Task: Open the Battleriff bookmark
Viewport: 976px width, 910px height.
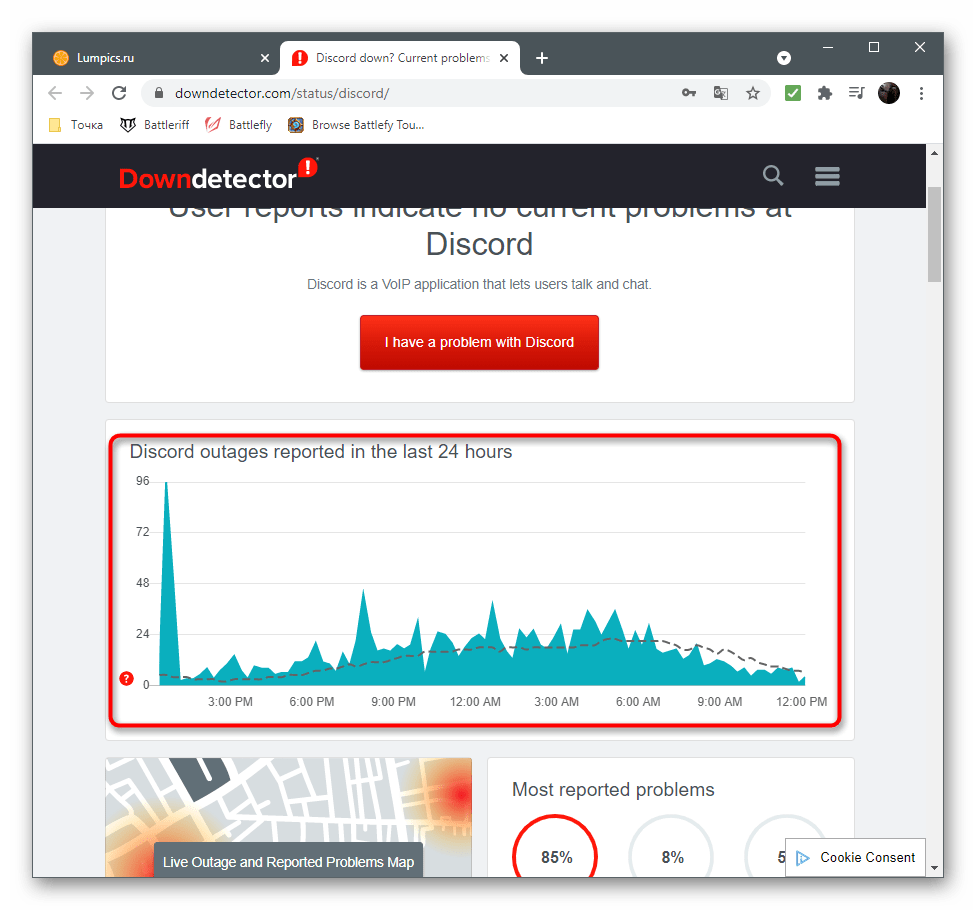Action: pyautogui.click(x=155, y=125)
